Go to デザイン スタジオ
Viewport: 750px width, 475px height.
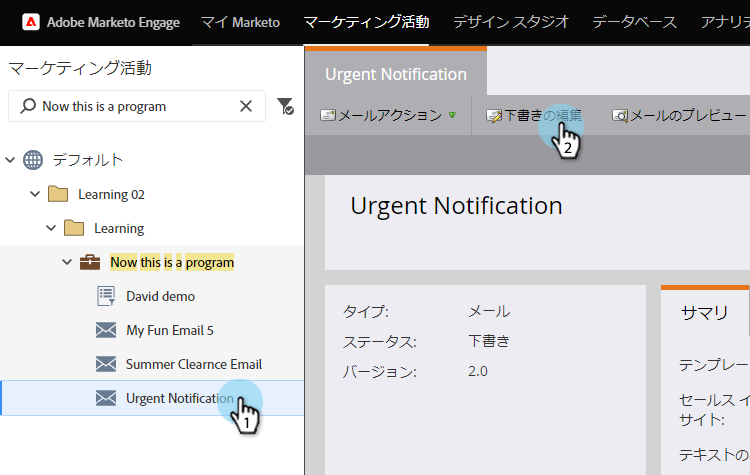[511, 22]
